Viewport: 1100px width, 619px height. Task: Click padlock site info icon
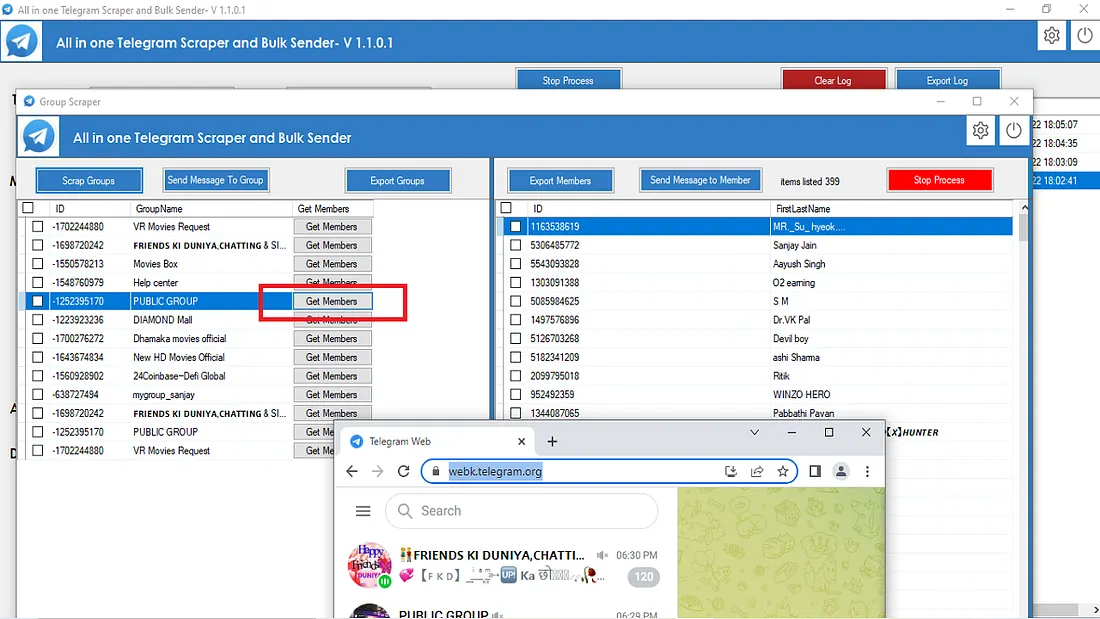pyautogui.click(x=435, y=471)
